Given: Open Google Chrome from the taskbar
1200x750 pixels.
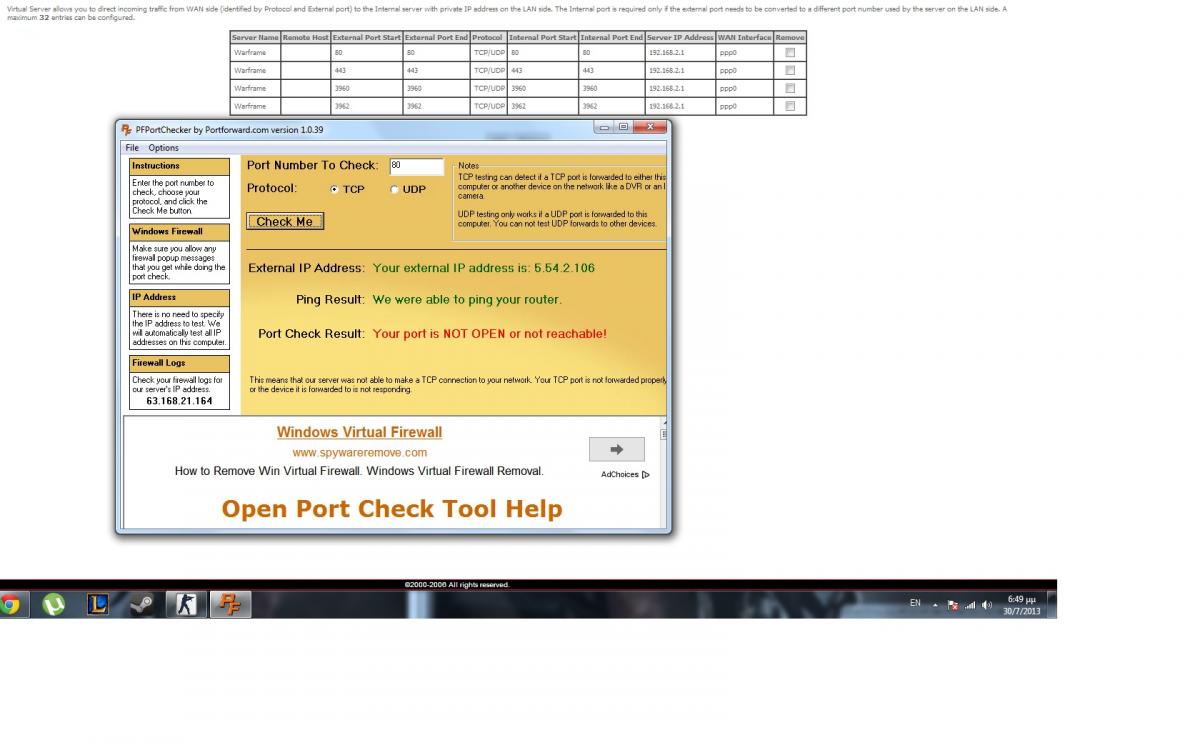Looking at the screenshot, I should pyautogui.click(x=10, y=604).
